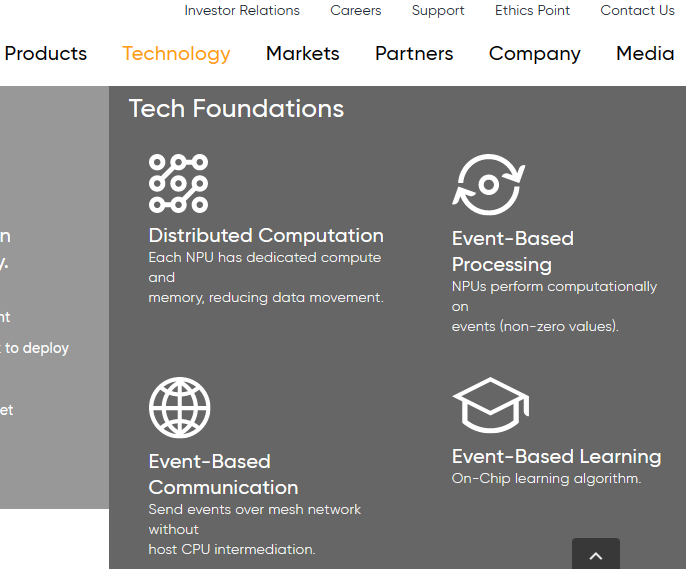Open the Technology menu
This screenshot has width=686, height=569.
[176, 54]
